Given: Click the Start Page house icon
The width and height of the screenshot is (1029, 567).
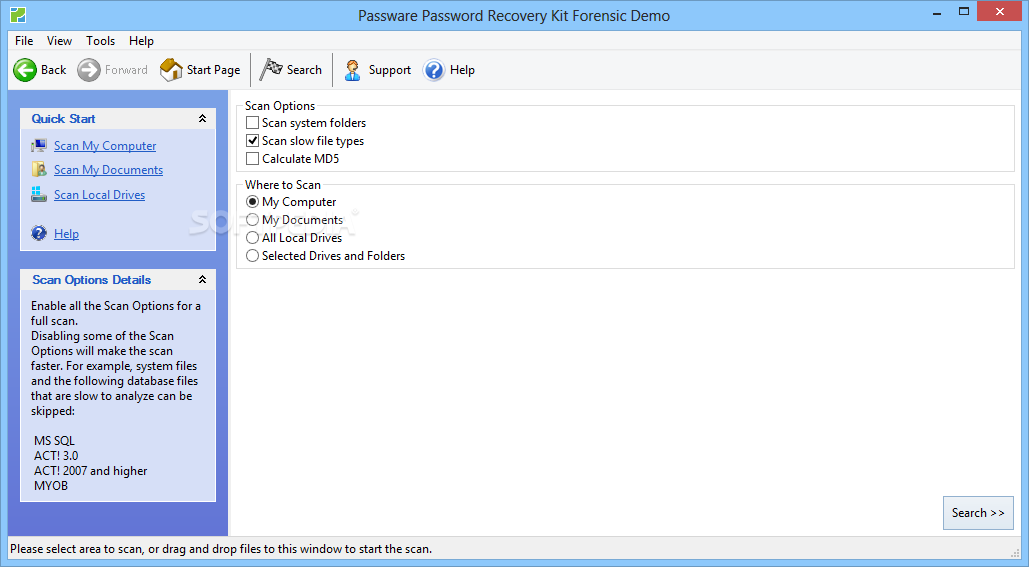Looking at the screenshot, I should (171, 70).
